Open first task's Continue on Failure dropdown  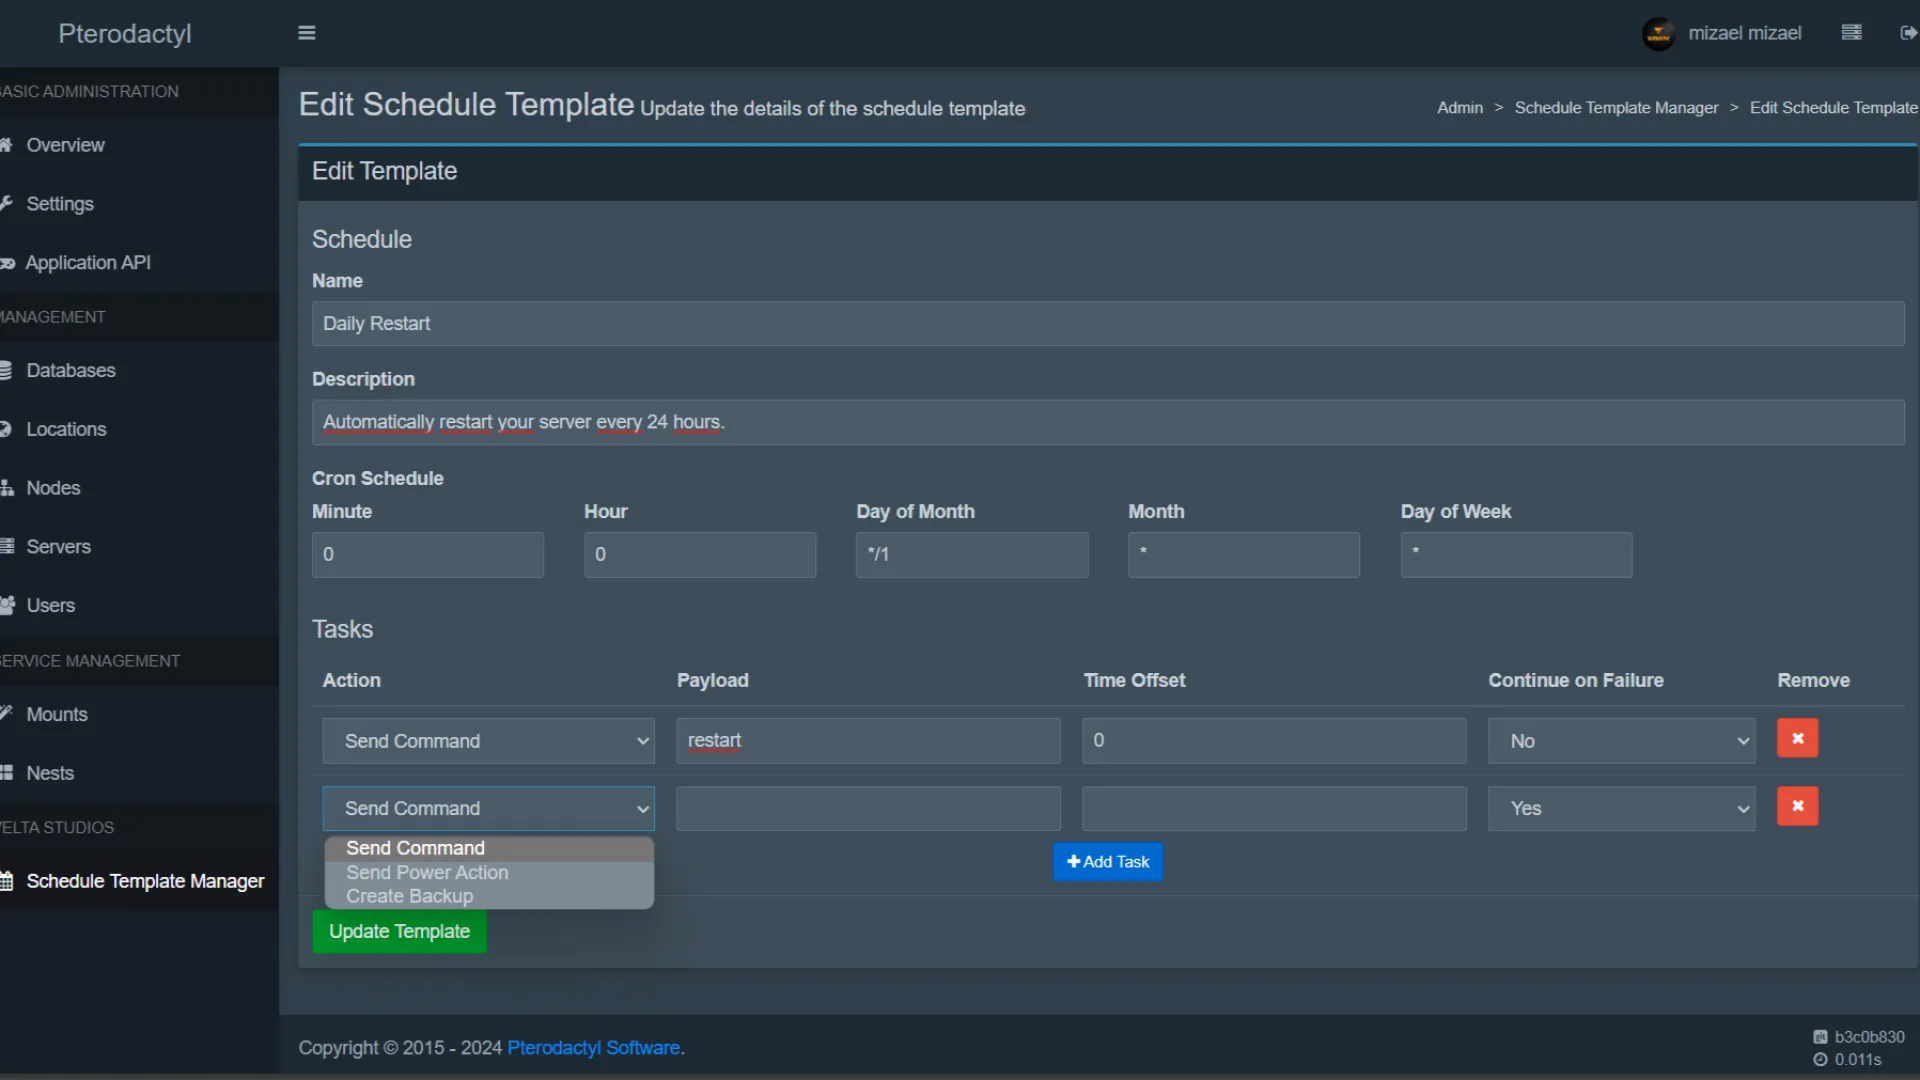1621,741
